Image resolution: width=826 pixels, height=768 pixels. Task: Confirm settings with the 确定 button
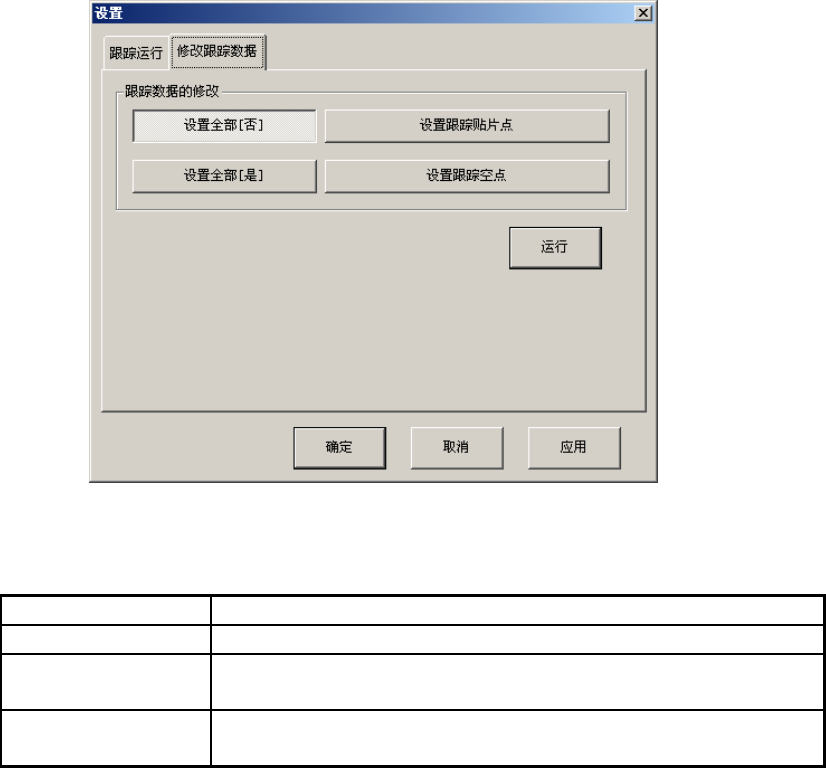click(340, 448)
